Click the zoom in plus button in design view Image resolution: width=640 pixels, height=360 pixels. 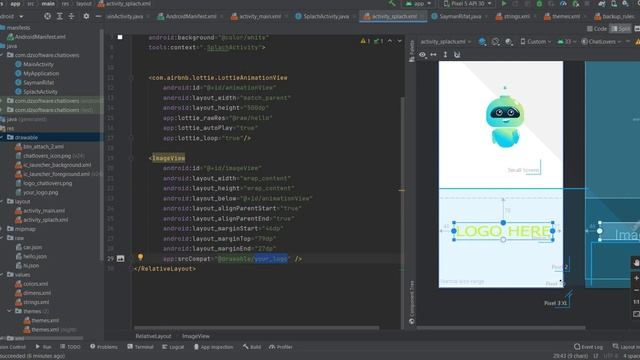pos(636,278)
